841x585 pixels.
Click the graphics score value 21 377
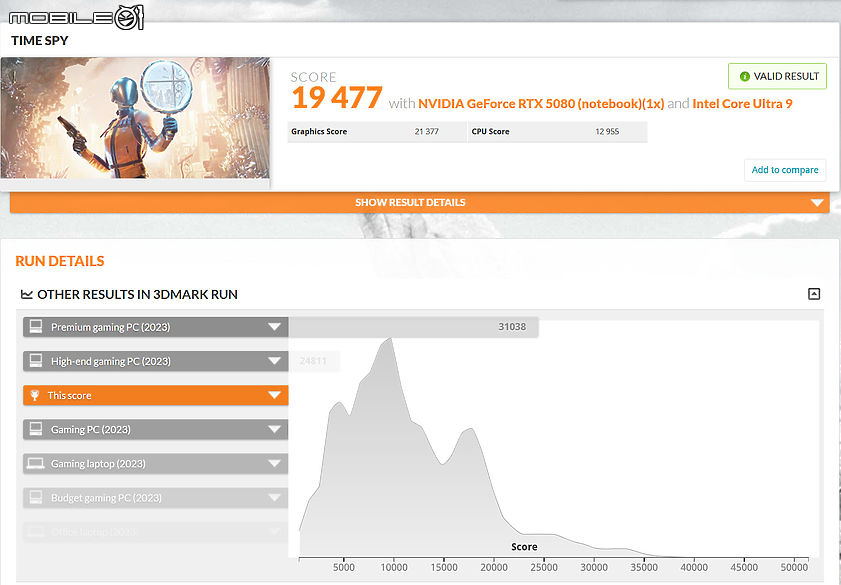(426, 131)
